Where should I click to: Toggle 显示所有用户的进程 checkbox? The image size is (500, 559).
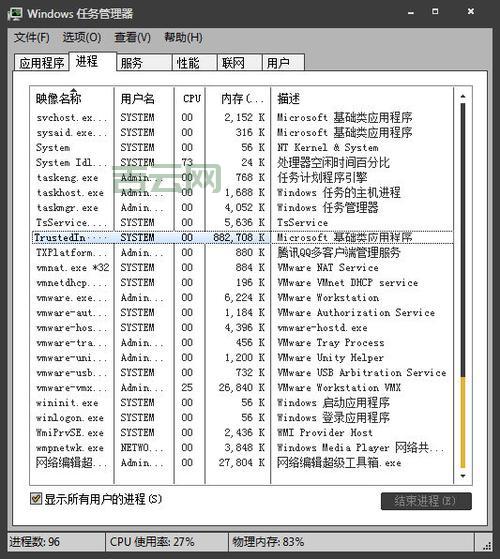tap(36, 499)
